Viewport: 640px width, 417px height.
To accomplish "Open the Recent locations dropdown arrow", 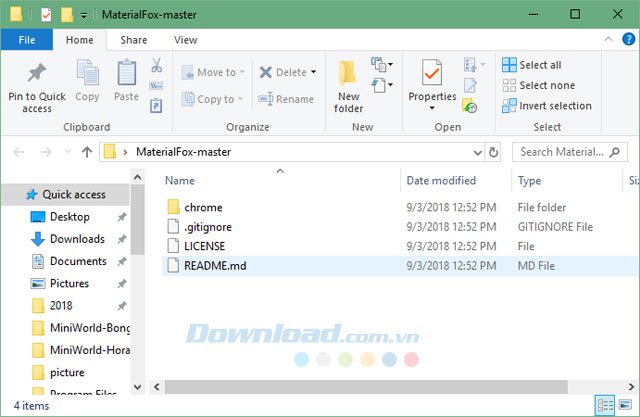I will click(68, 152).
